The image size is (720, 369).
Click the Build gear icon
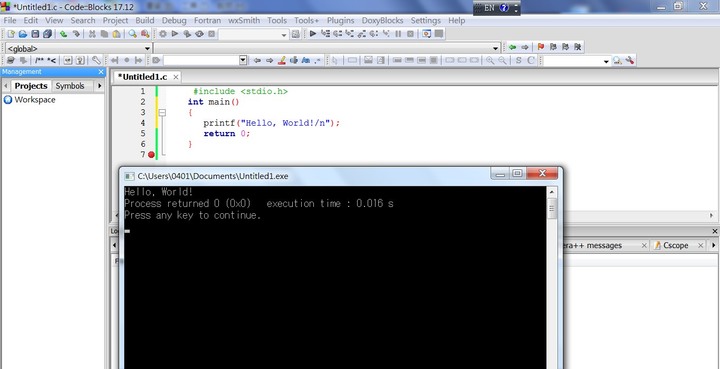(163, 34)
